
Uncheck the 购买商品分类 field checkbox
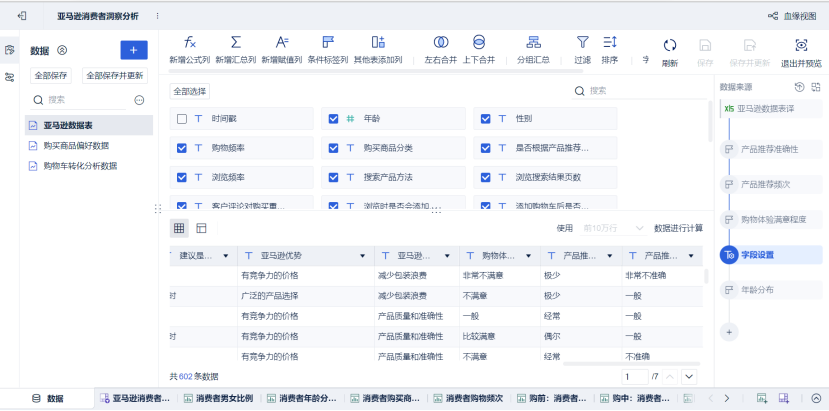[x=333, y=149]
